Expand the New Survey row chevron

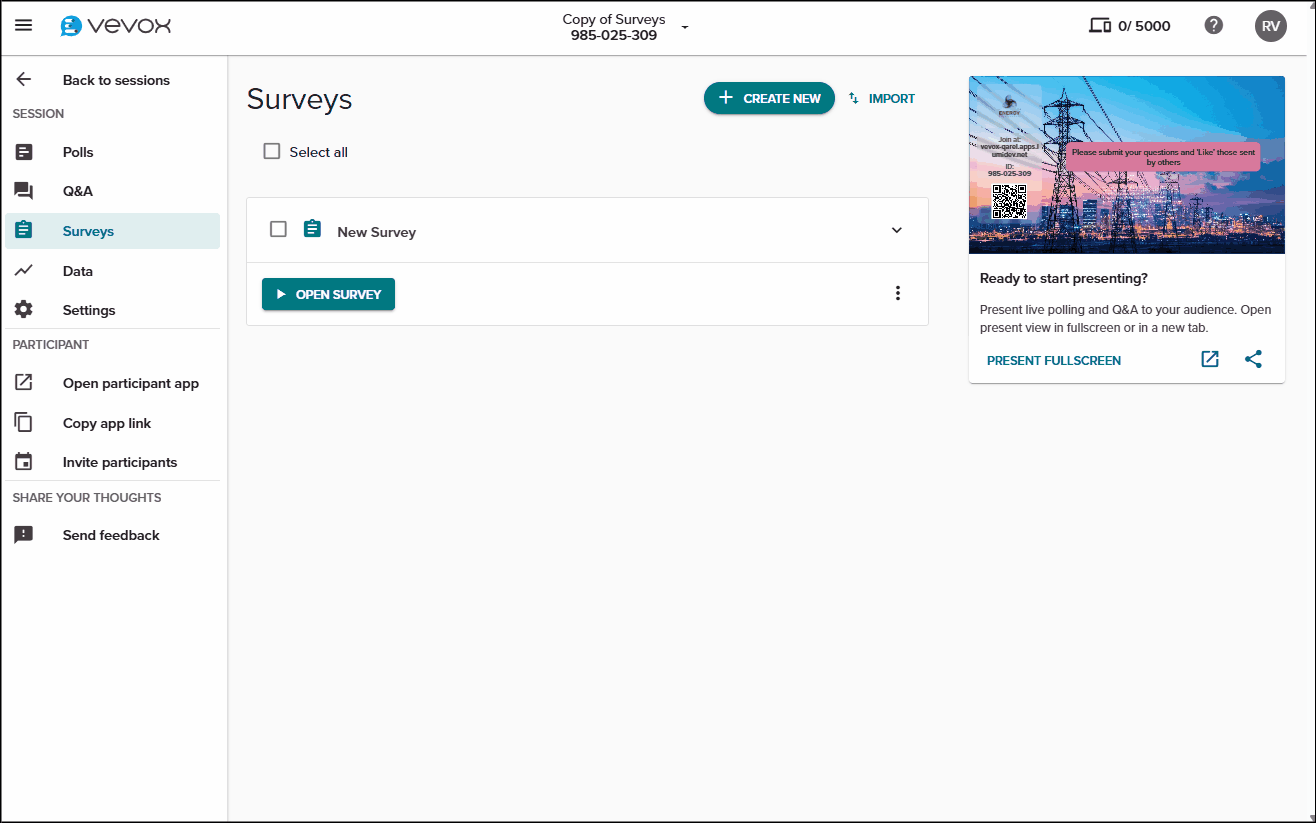pos(897,229)
